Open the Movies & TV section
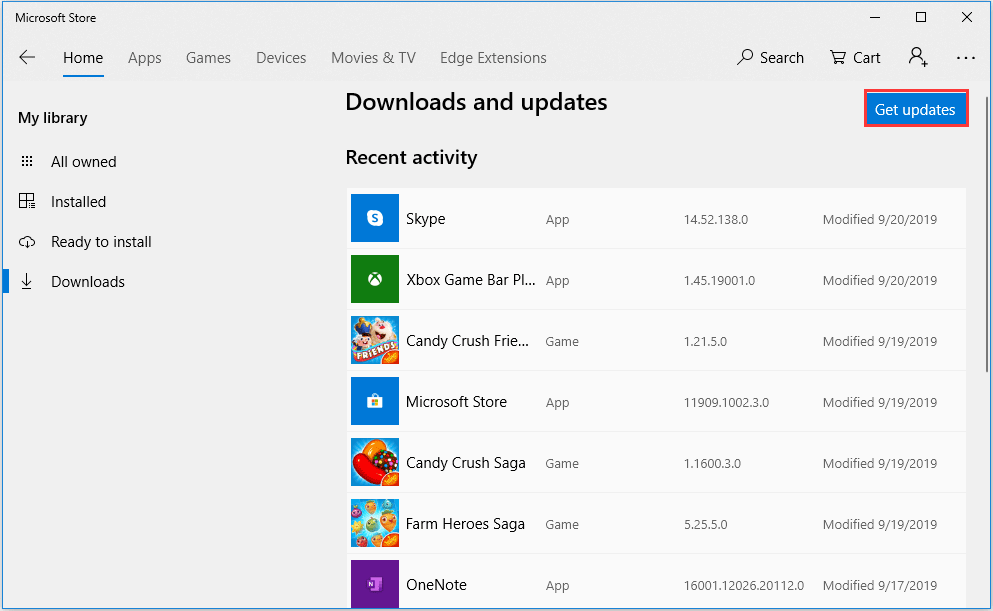The height and width of the screenshot is (611, 993). 373,57
